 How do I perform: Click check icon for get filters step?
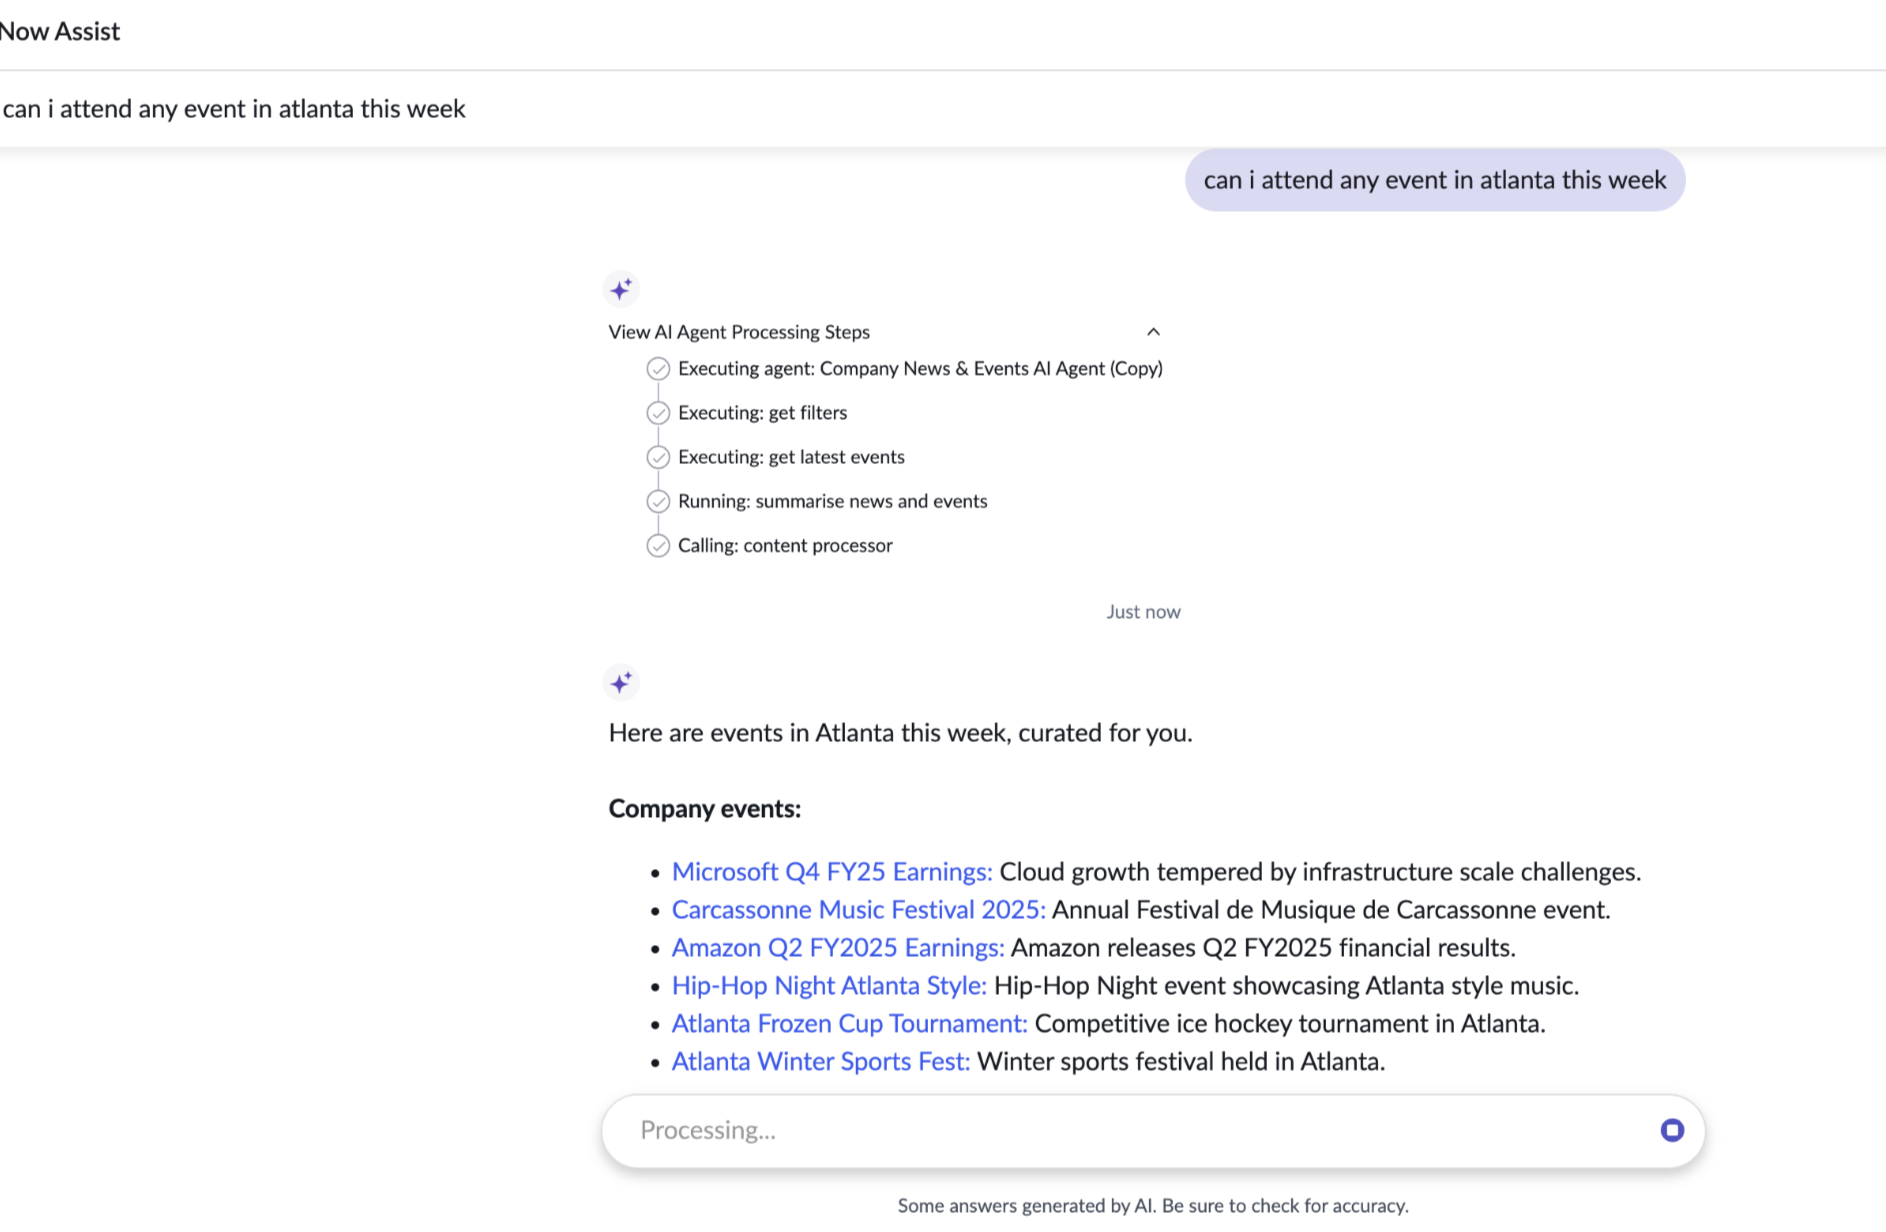point(658,413)
